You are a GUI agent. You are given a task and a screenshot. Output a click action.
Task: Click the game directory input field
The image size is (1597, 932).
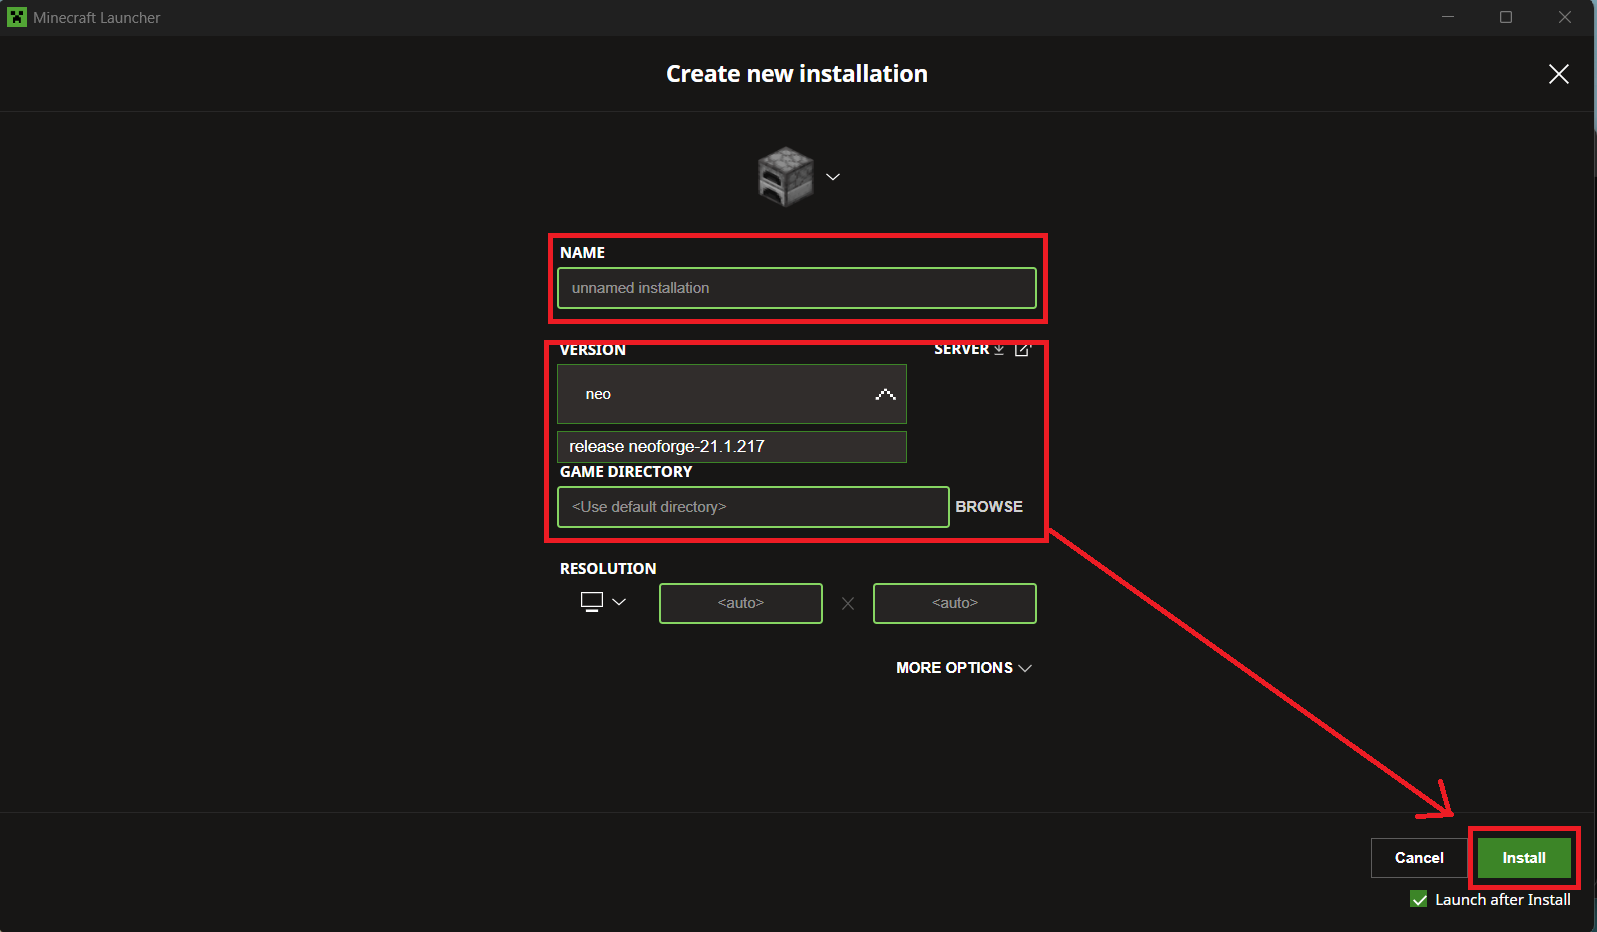[x=753, y=507]
